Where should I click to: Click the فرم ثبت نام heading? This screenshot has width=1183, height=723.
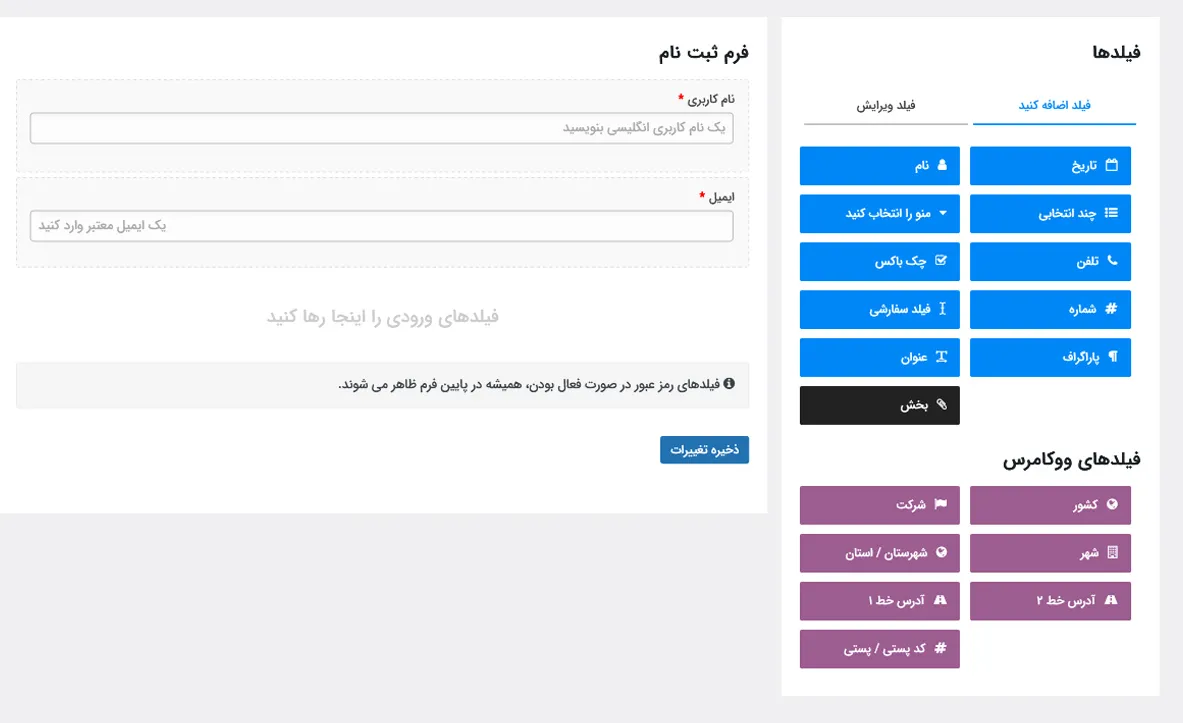[x=703, y=52]
